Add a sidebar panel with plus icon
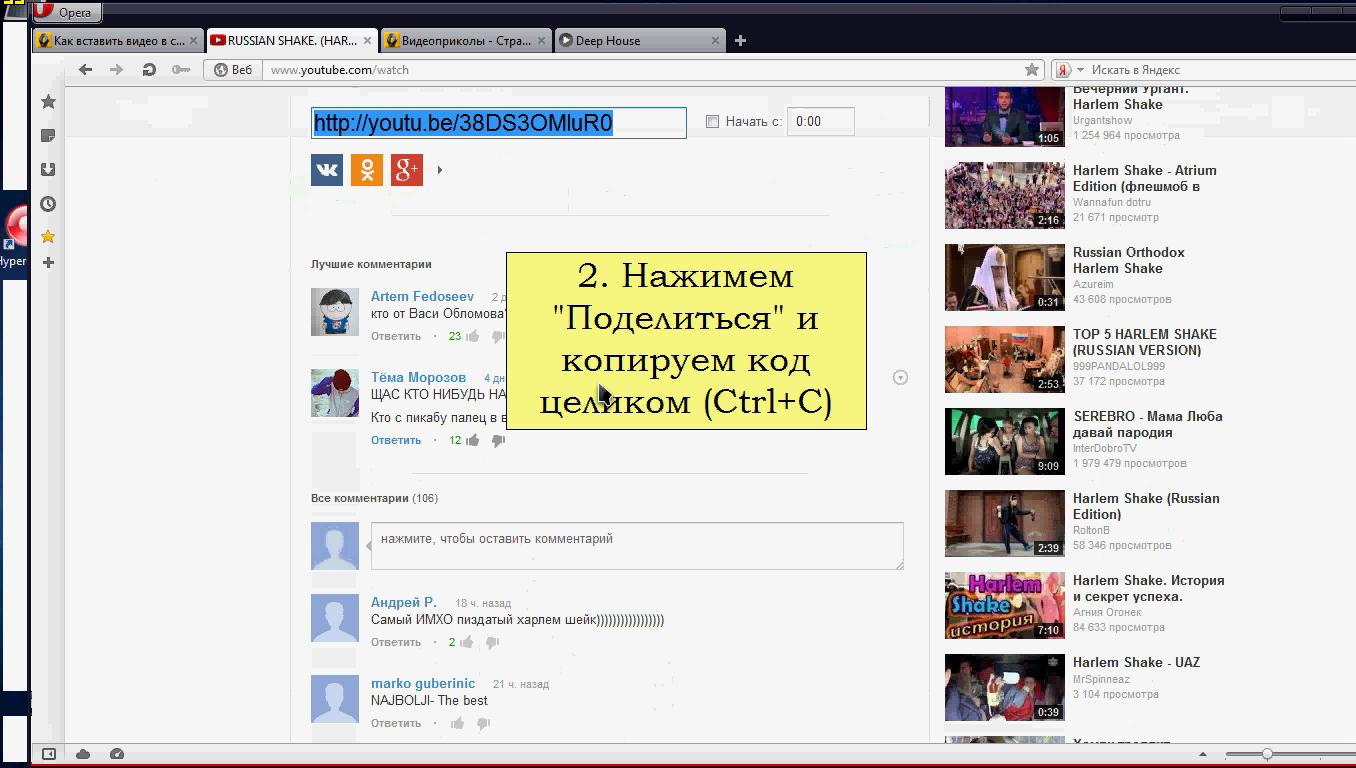This screenshot has width=1356, height=768. tap(48, 262)
